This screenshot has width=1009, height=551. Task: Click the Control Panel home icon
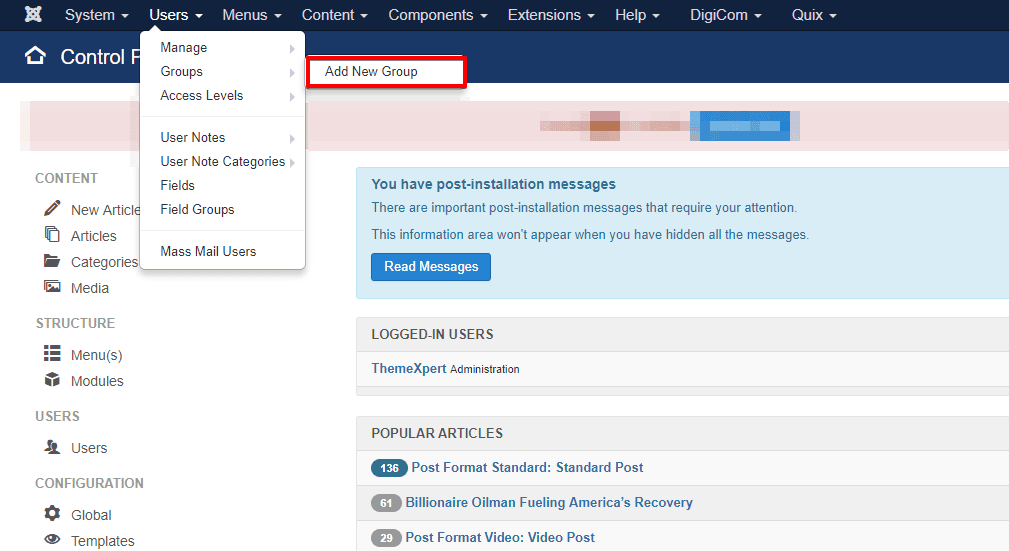tap(36, 56)
